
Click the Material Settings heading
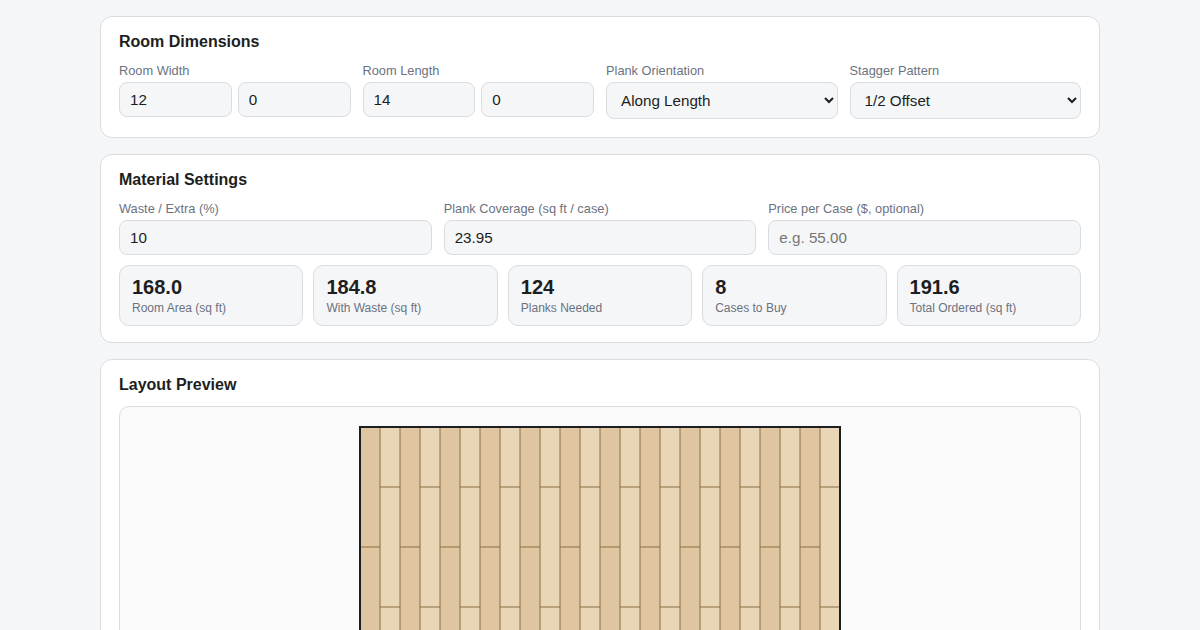[x=183, y=180]
